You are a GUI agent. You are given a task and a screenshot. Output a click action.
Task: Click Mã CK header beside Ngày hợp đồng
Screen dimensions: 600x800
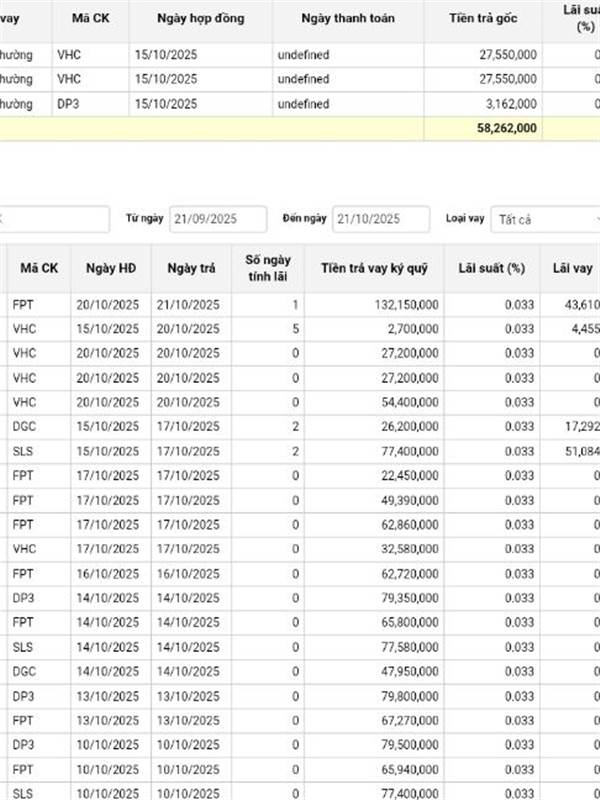(x=90, y=18)
